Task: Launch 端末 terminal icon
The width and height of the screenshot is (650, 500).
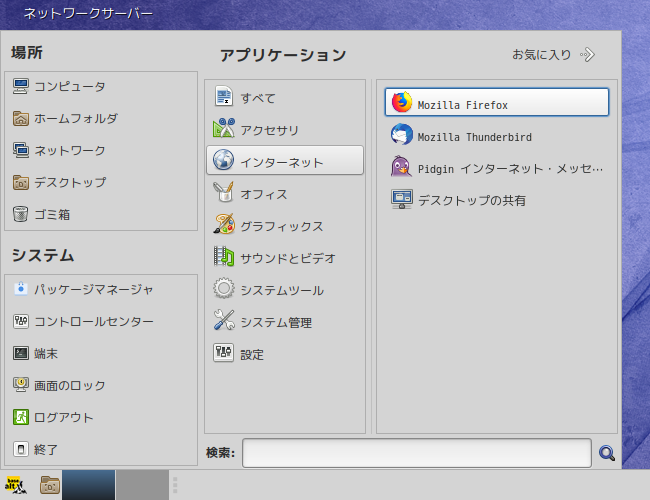Action: [21, 353]
